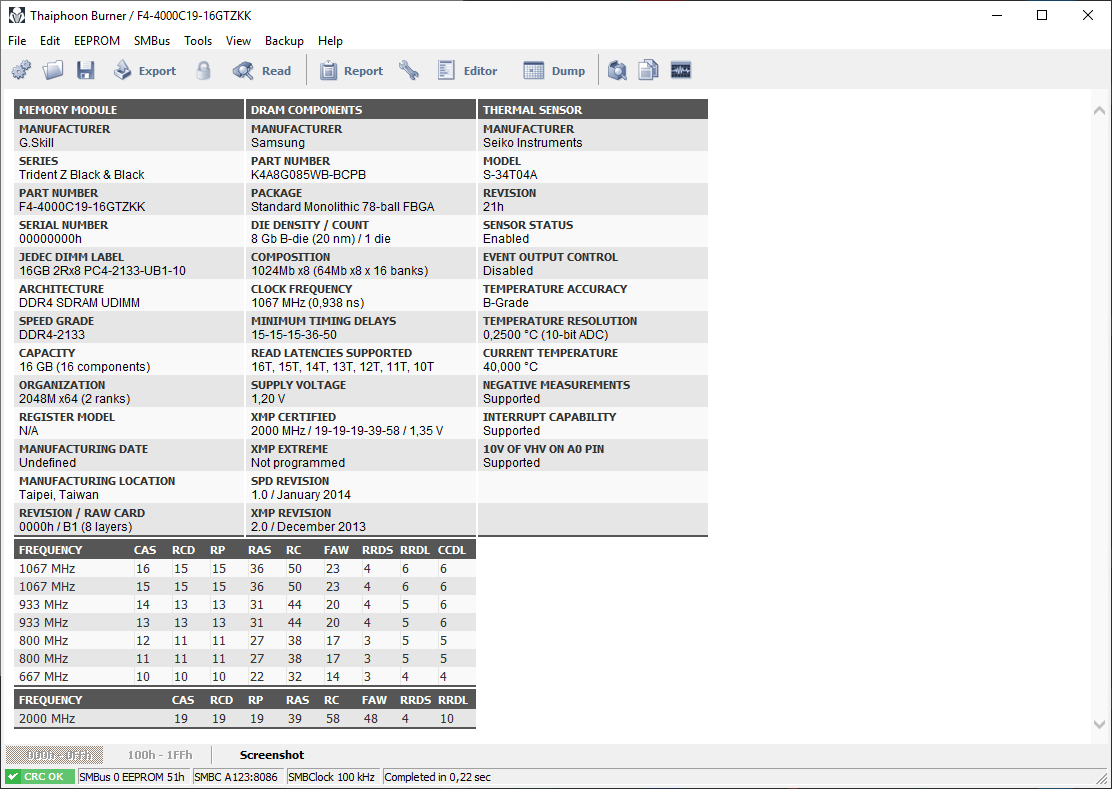Viewport: 1112px width, 789px height.
Task: Click the SMBC A123:8086 status field
Action: coord(238,777)
